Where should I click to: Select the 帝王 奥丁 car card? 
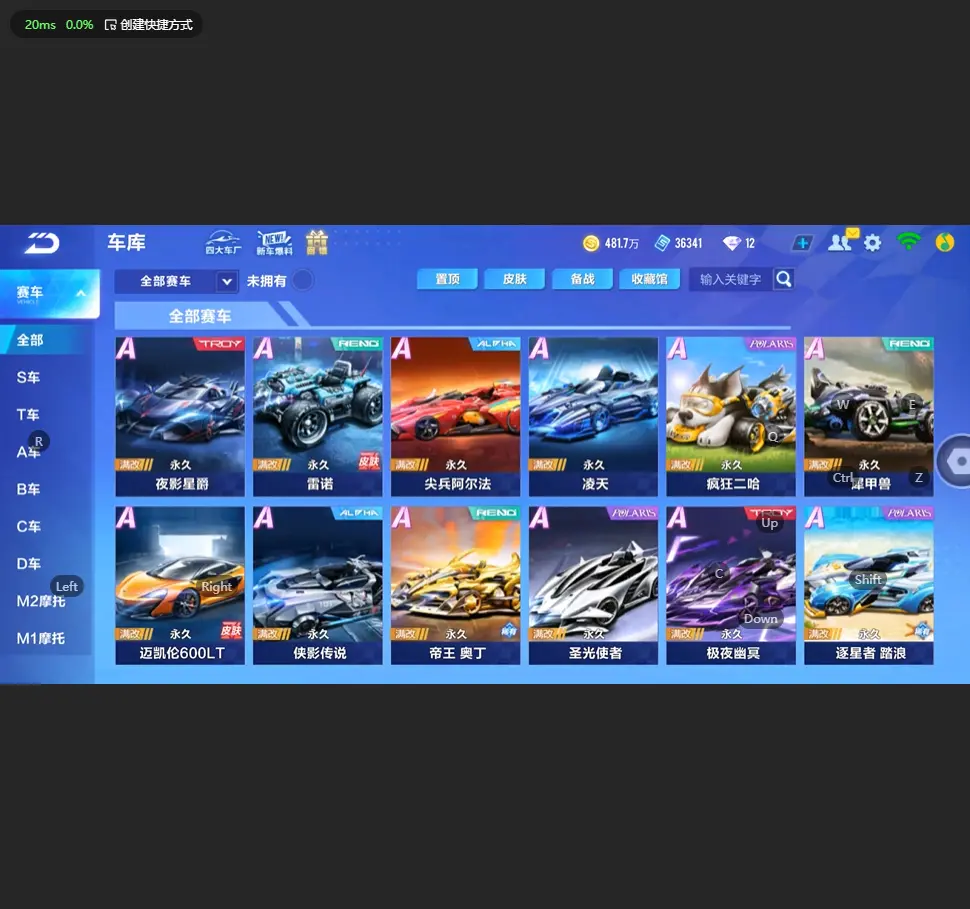(455, 585)
